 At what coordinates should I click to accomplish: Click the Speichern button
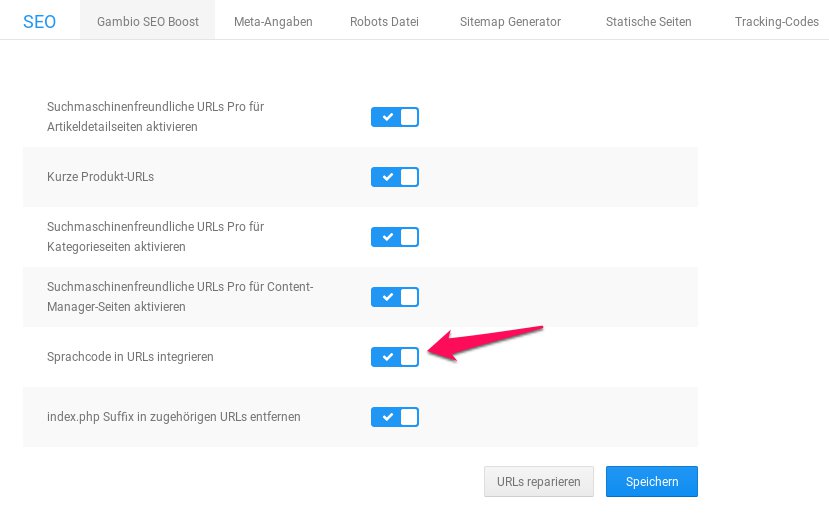[651, 481]
